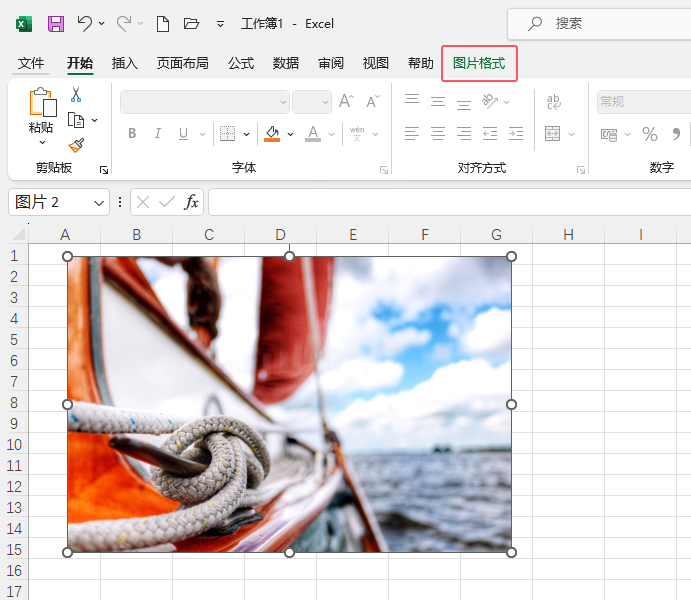Toggle align text left

tap(412, 133)
